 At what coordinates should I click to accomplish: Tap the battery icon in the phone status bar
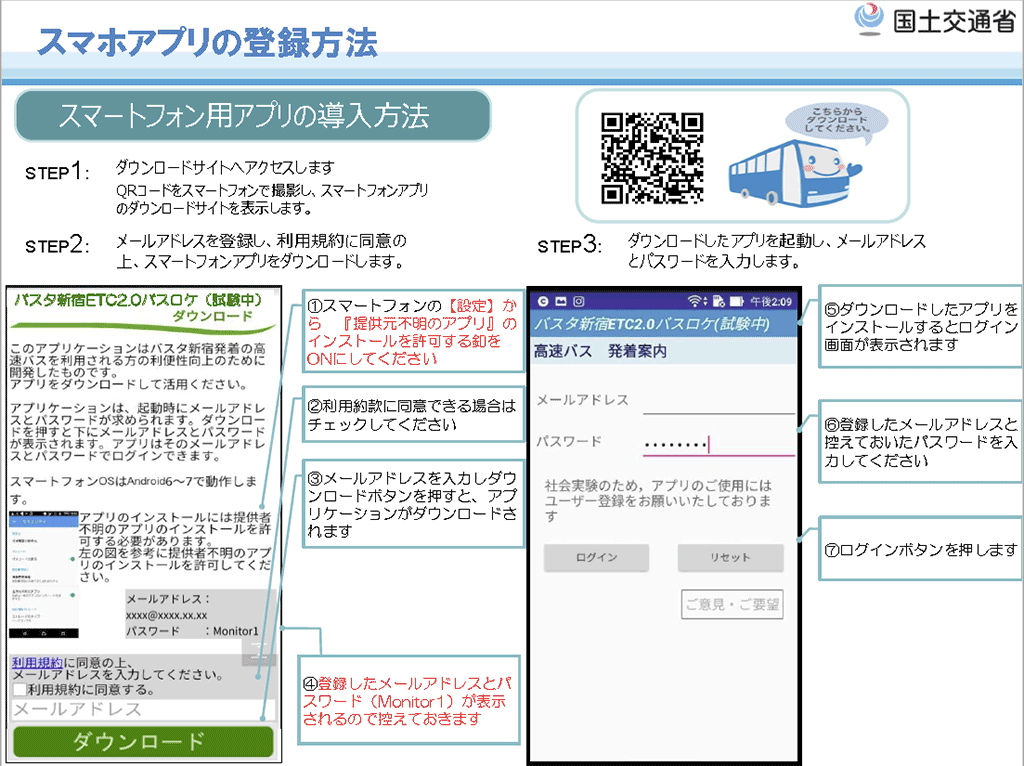coord(737,301)
